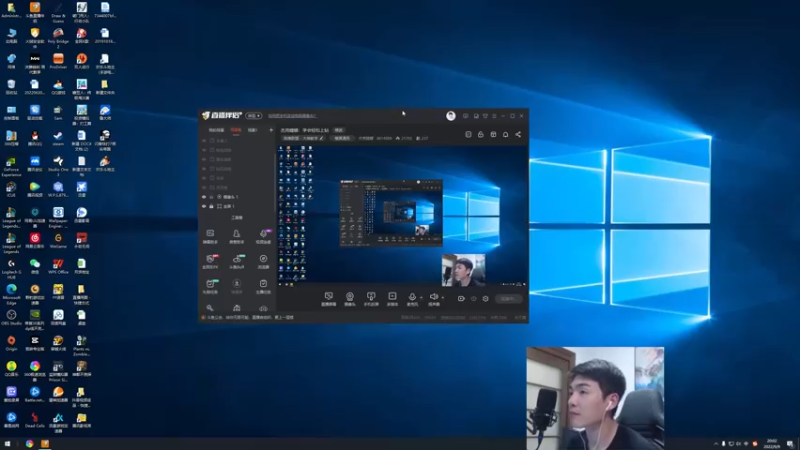Screen dimensions: 800x450
Task: Click the gift box icon in header
Action: click(x=493, y=134)
